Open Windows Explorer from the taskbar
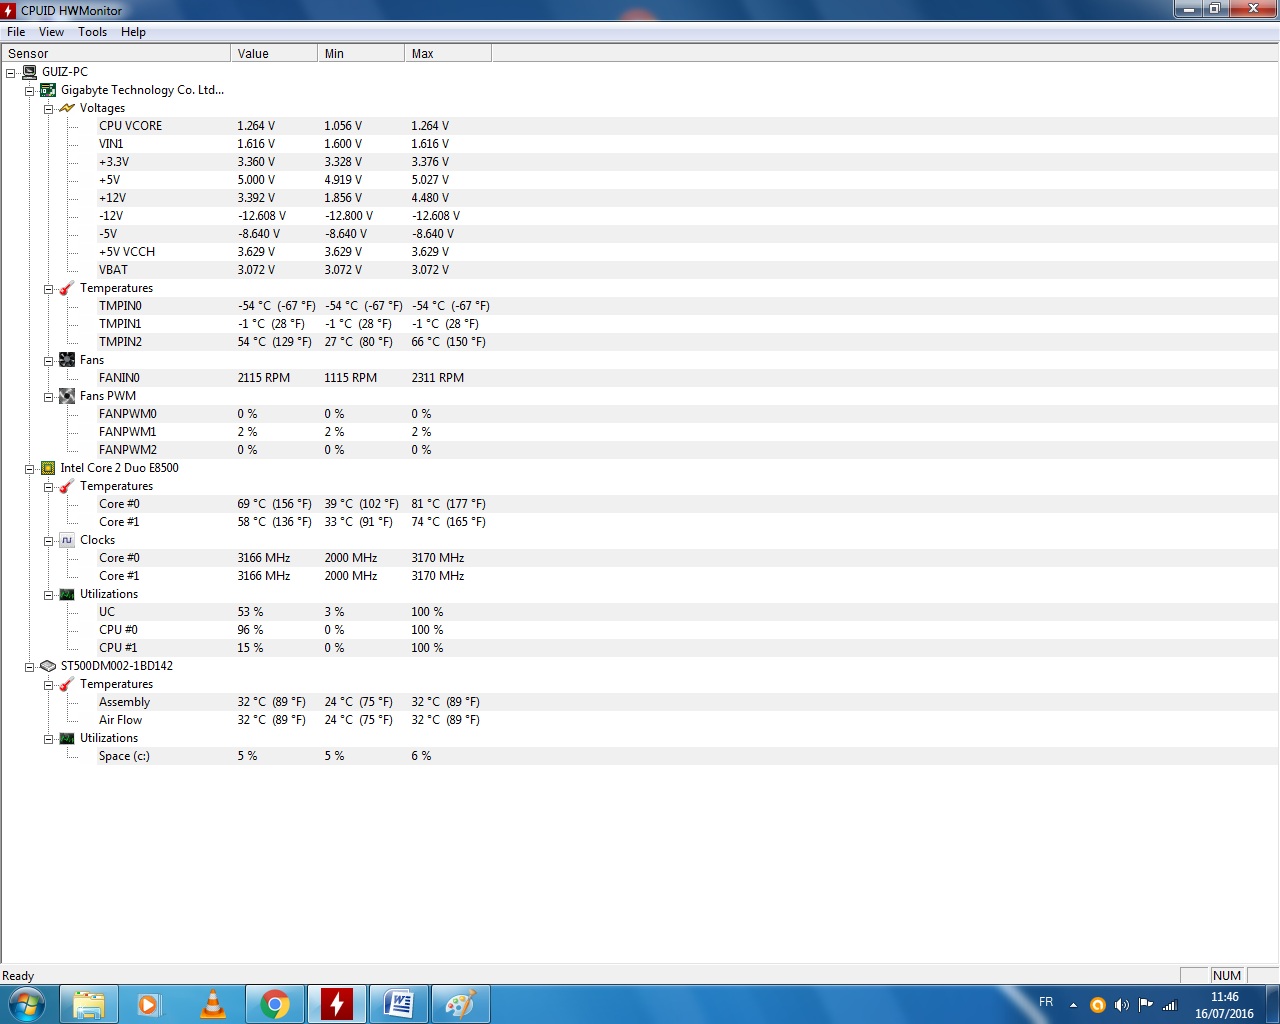This screenshot has width=1280, height=1024. [x=89, y=1004]
